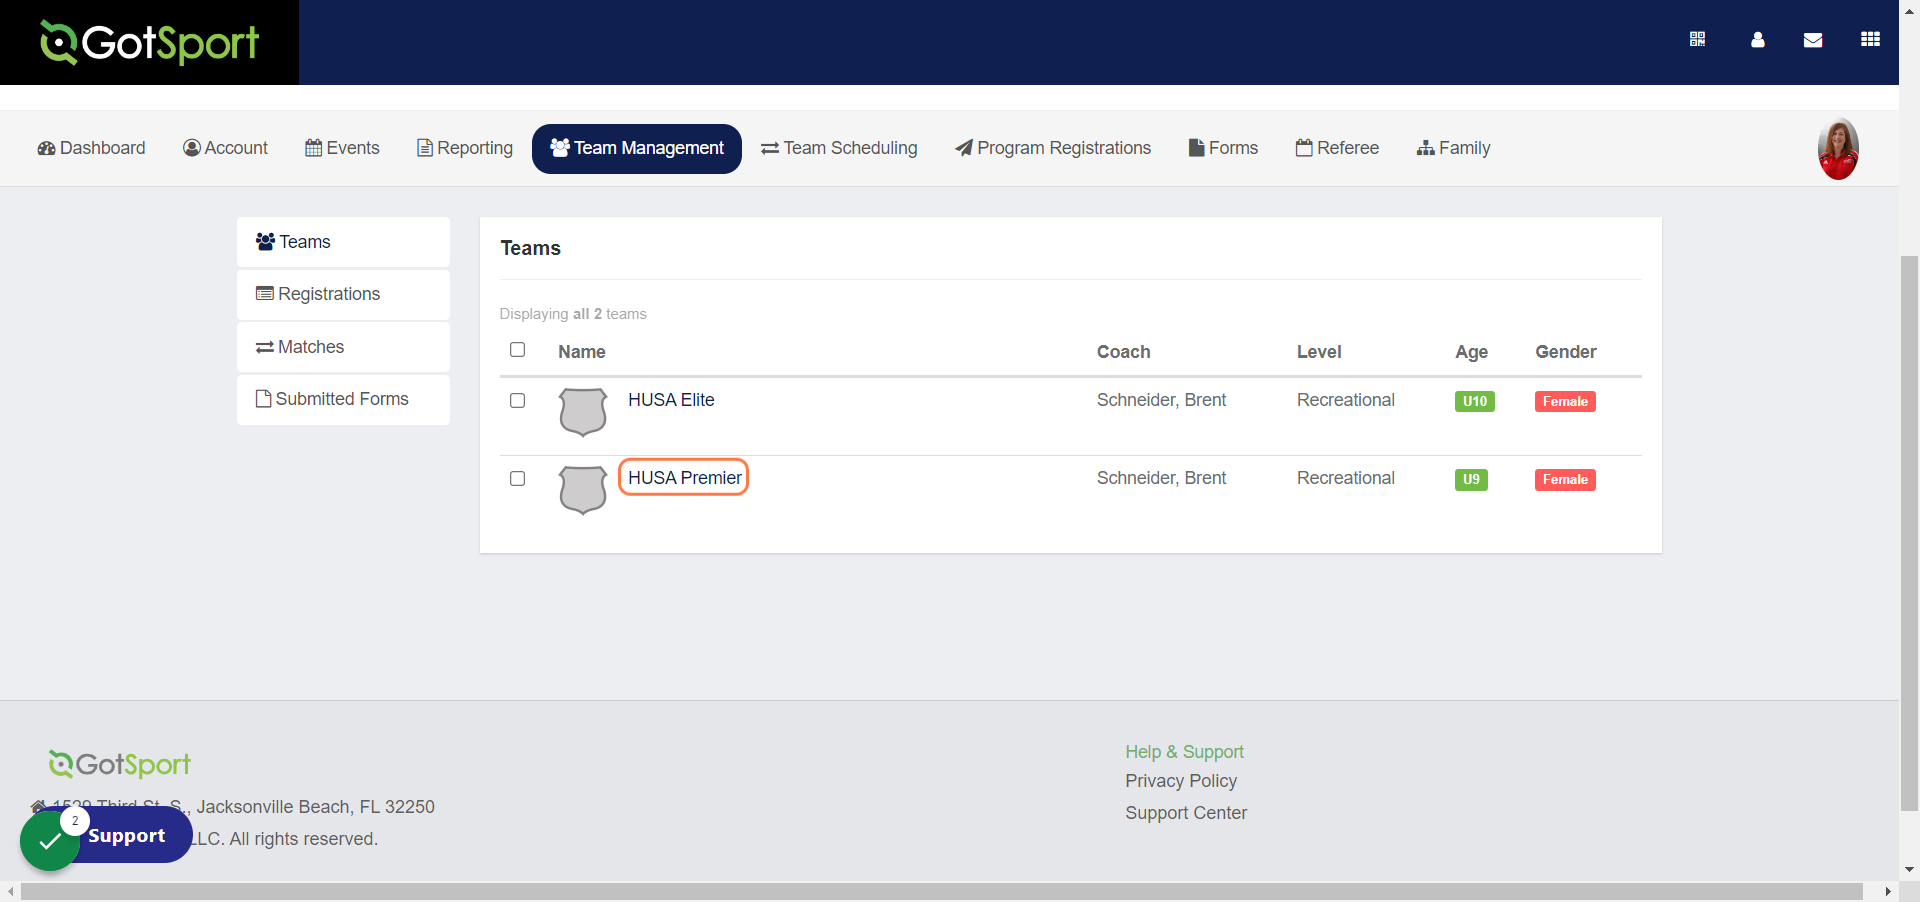Open Registrations in the sidebar

(x=343, y=294)
